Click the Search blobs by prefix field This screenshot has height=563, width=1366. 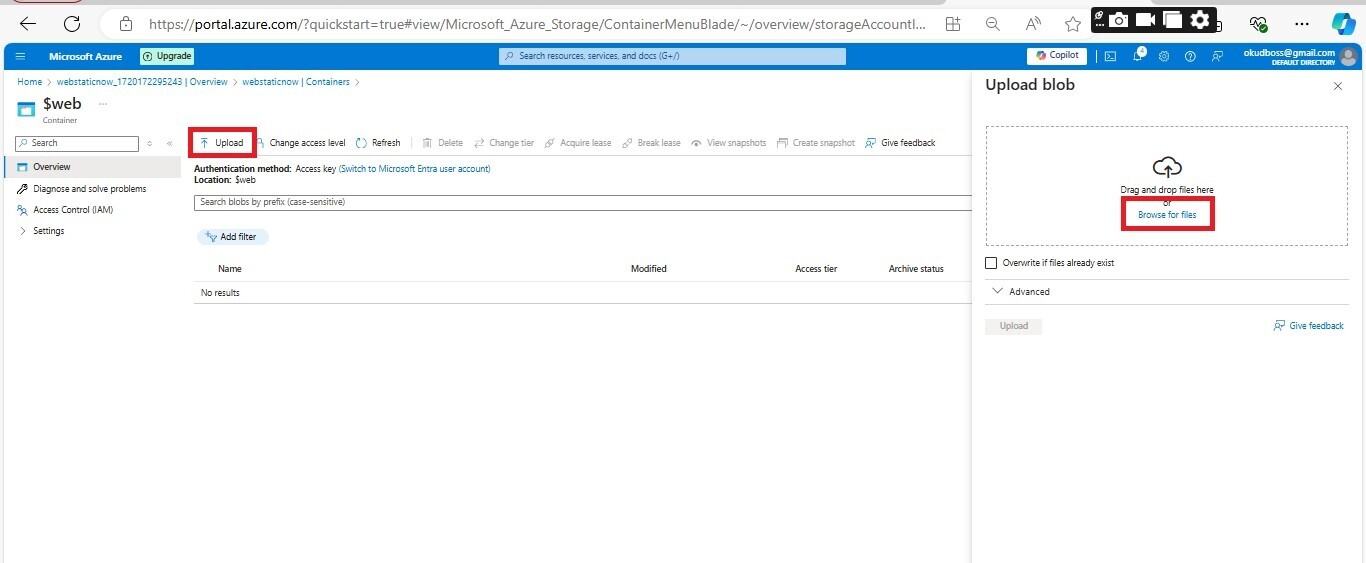583,203
